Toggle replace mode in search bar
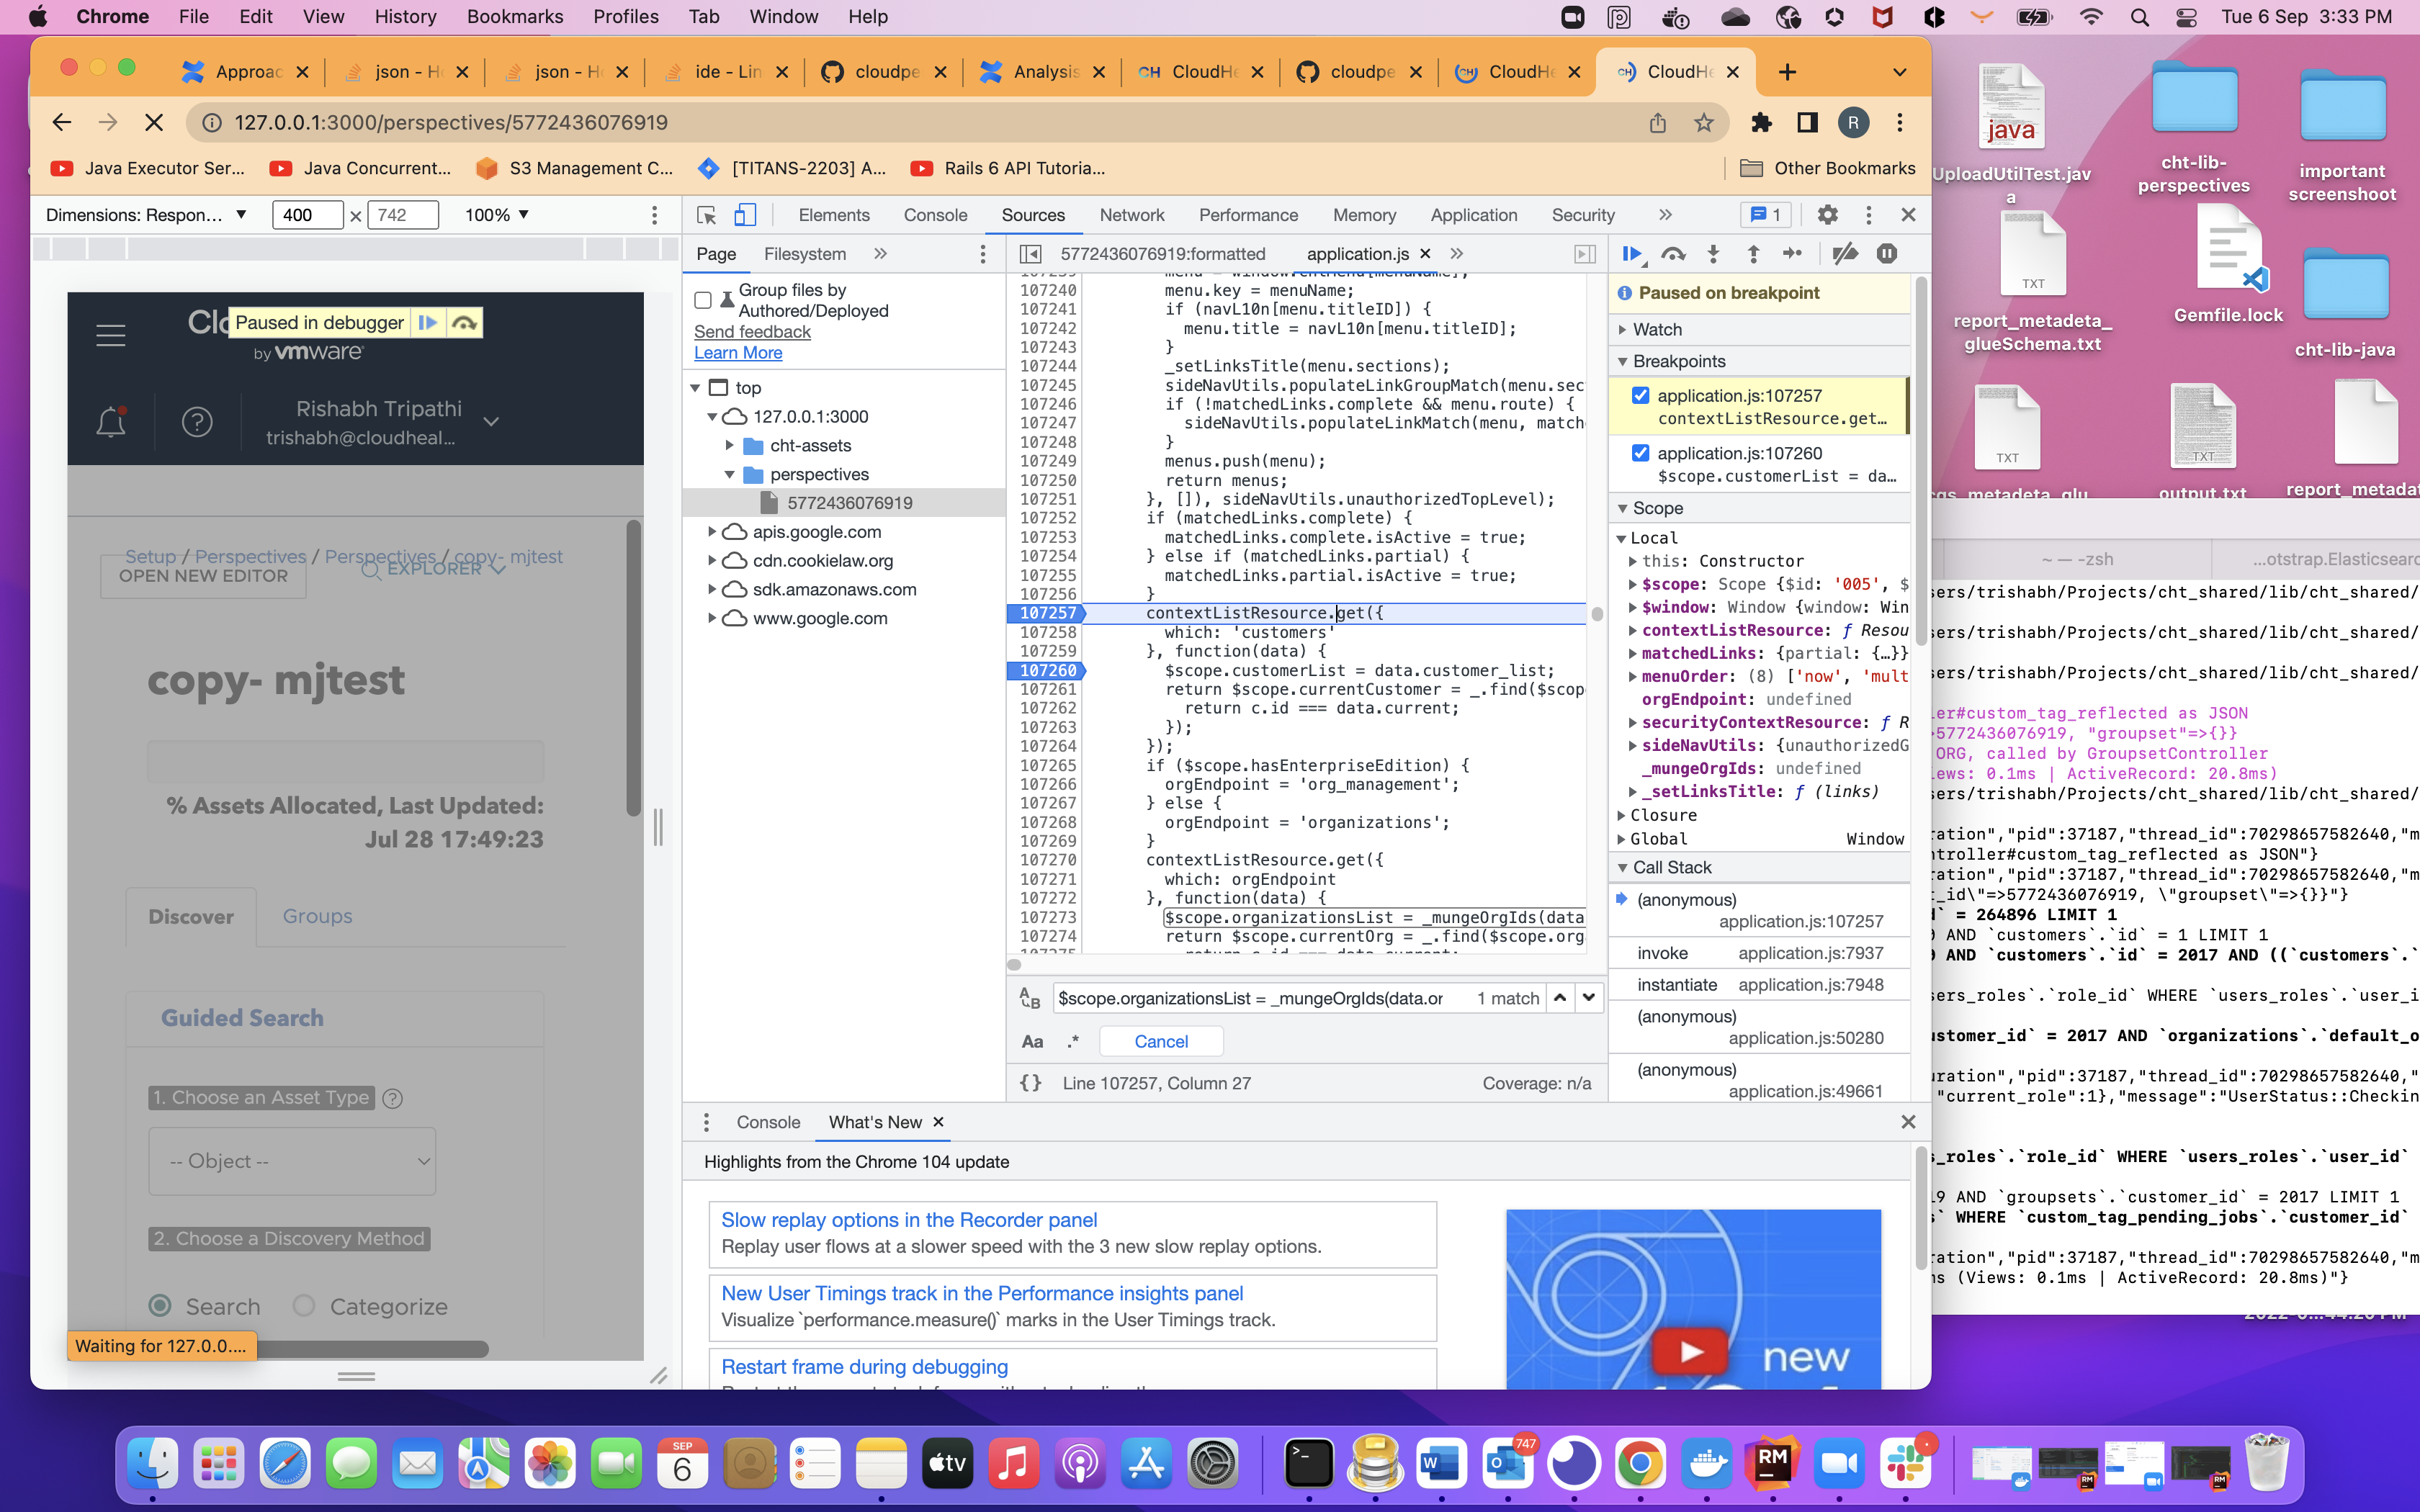 [x=1030, y=998]
